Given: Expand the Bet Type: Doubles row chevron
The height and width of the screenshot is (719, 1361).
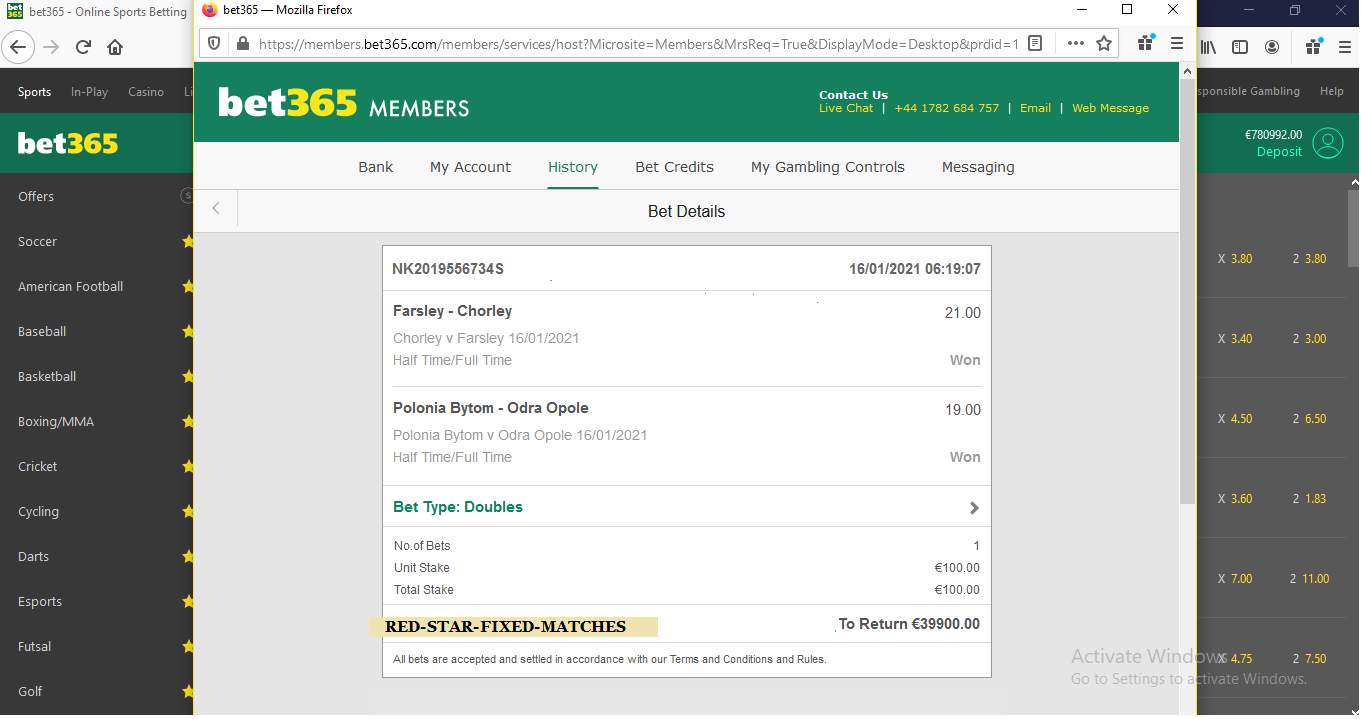Looking at the screenshot, I should (974, 508).
